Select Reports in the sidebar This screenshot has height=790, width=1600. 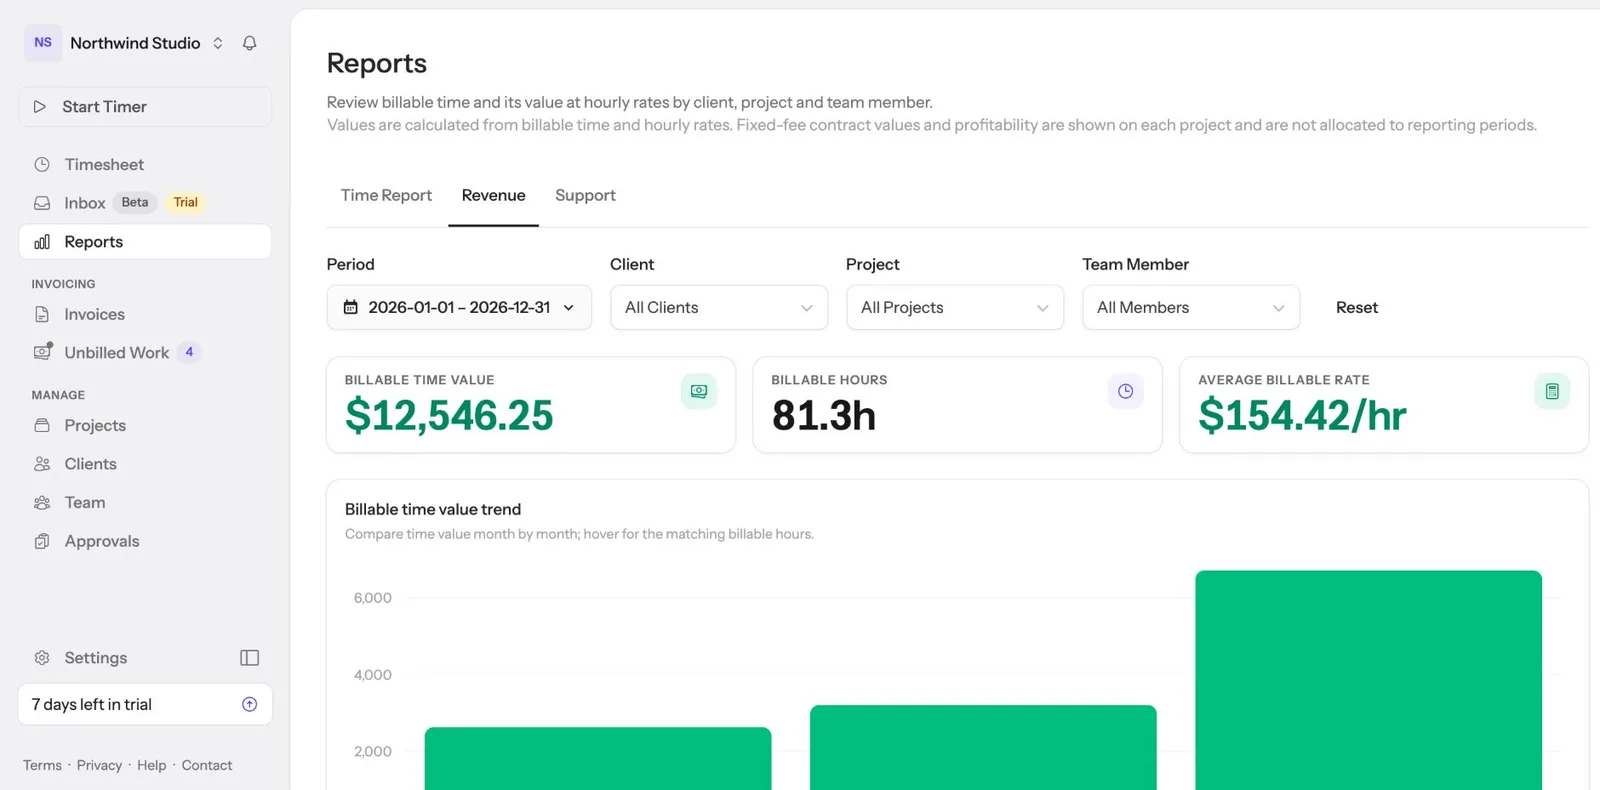click(x=145, y=242)
